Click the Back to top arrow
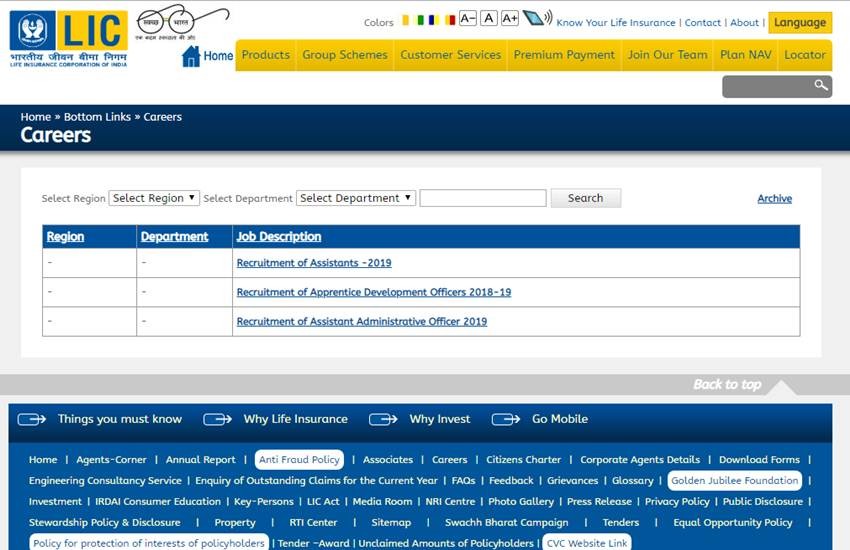Image resolution: width=850 pixels, height=550 pixels. click(781, 386)
